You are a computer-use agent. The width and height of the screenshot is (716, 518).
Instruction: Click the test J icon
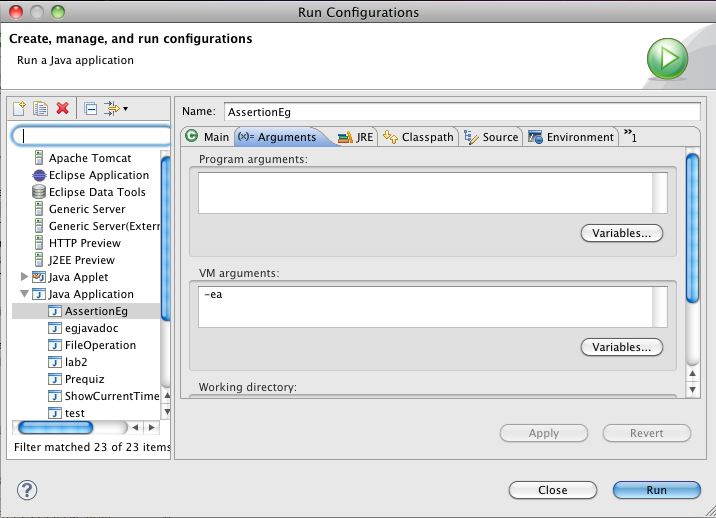pos(55,413)
